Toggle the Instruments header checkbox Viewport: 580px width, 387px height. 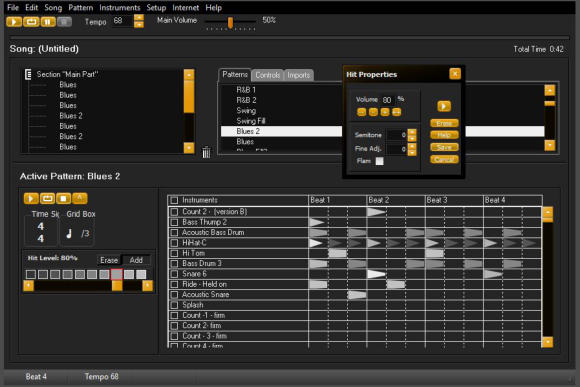[174, 200]
